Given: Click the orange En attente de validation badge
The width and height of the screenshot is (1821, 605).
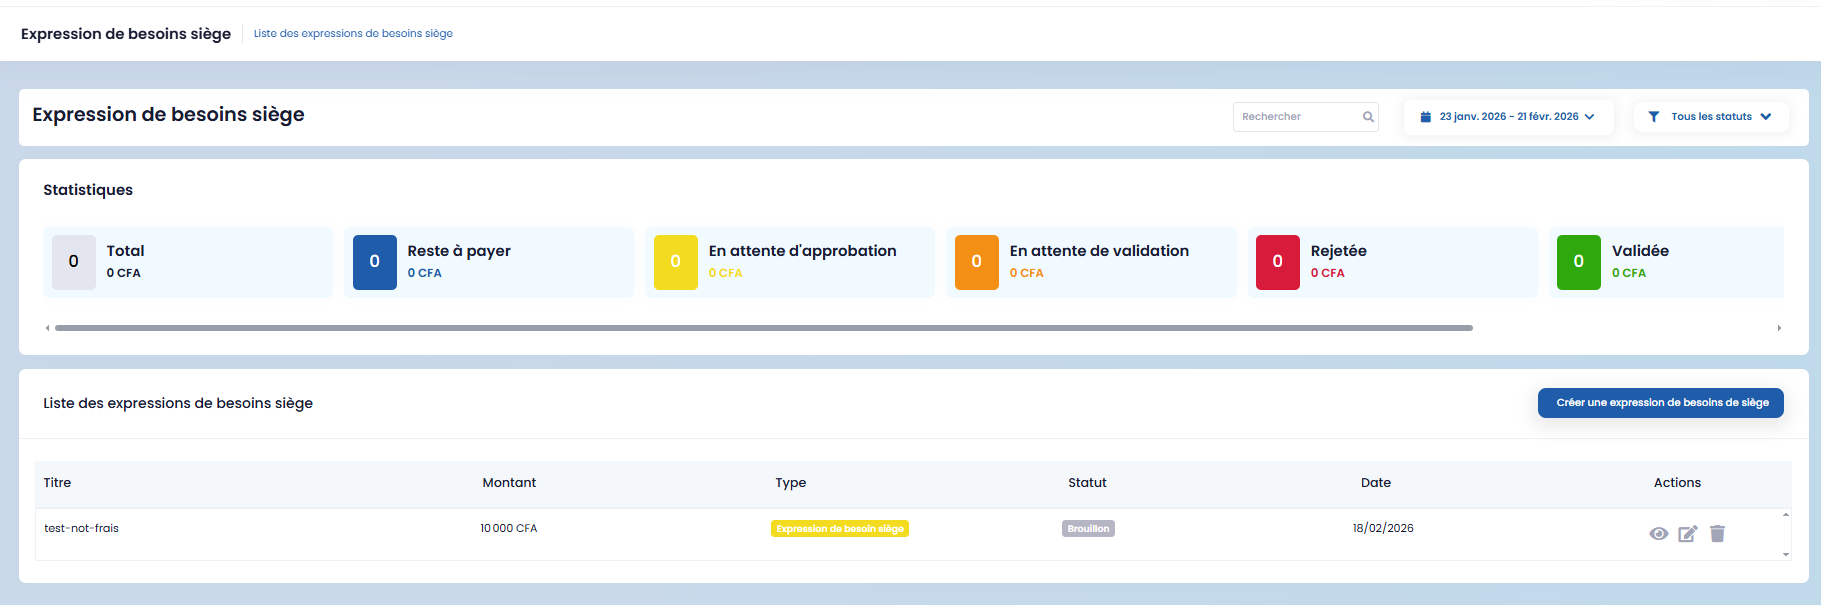Looking at the screenshot, I should tap(976, 262).
